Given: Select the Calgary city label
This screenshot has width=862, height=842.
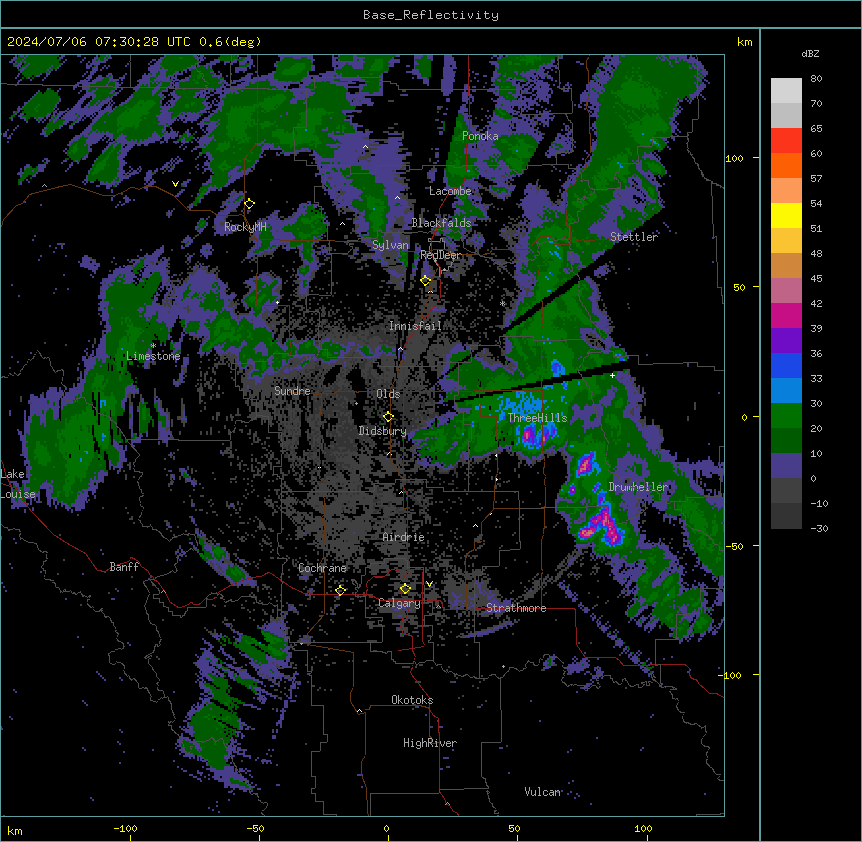Looking at the screenshot, I should (x=400, y=603).
